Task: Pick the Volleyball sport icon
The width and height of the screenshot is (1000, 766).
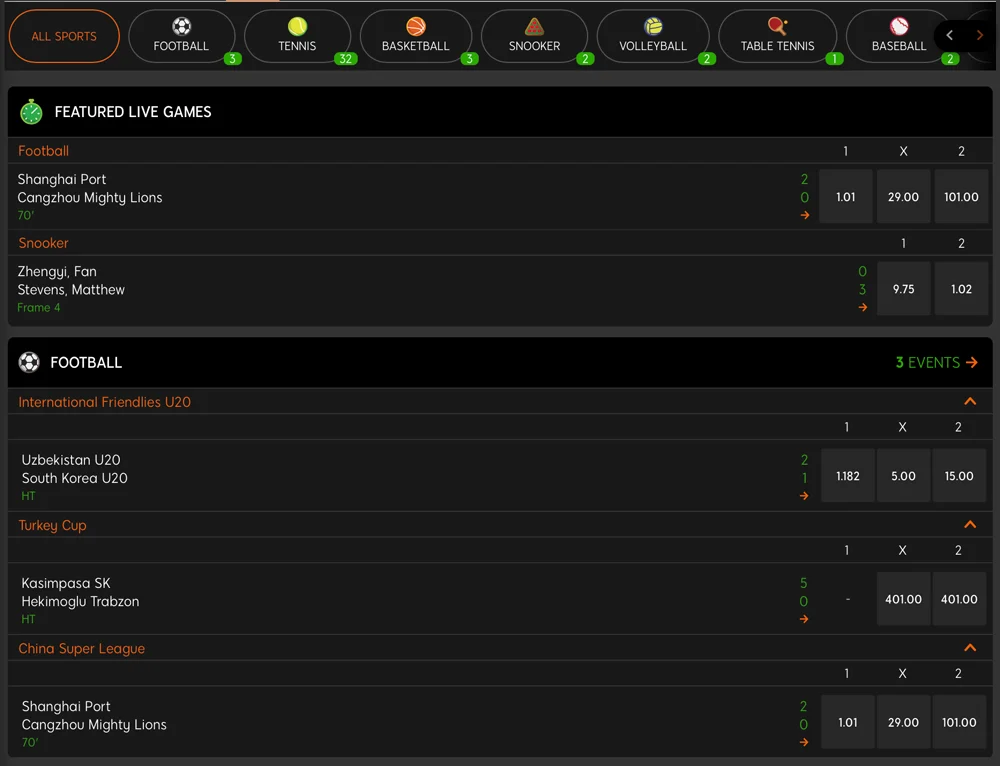Action: pyautogui.click(x=653, y=27)
